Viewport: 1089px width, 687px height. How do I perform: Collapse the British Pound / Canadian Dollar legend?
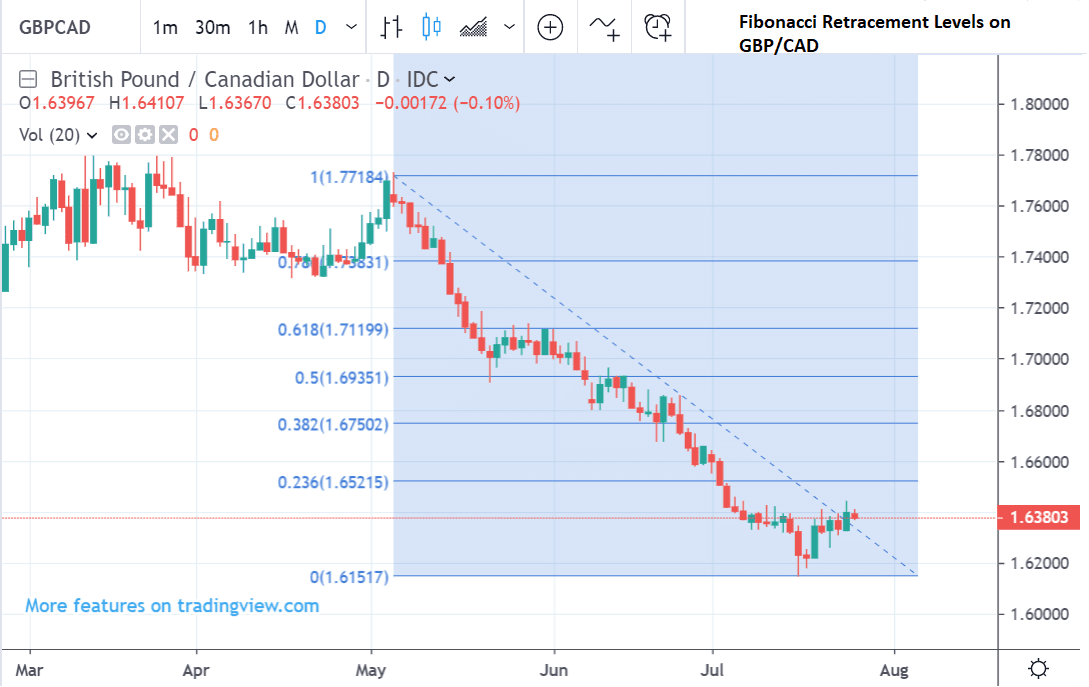pos(29,79)
